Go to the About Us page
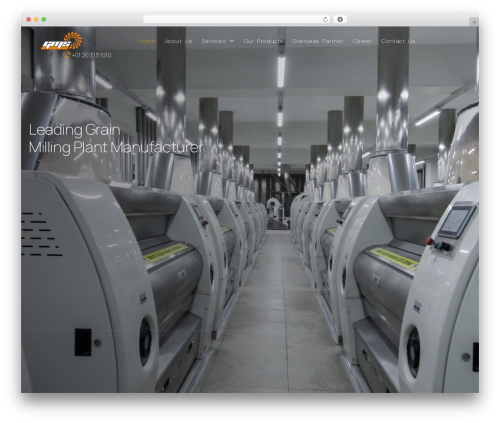The image size is (500, 423). point(178,41)
